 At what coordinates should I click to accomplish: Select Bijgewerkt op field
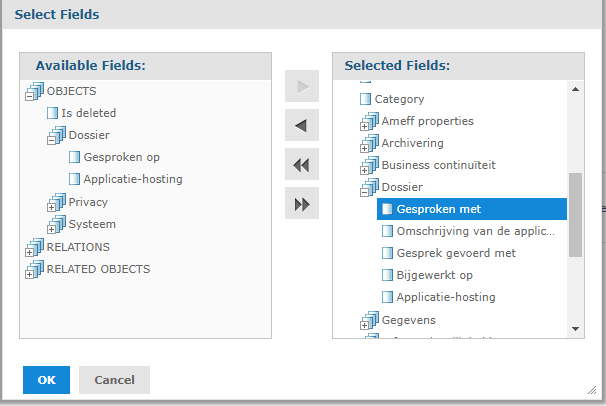coord(434,275)
